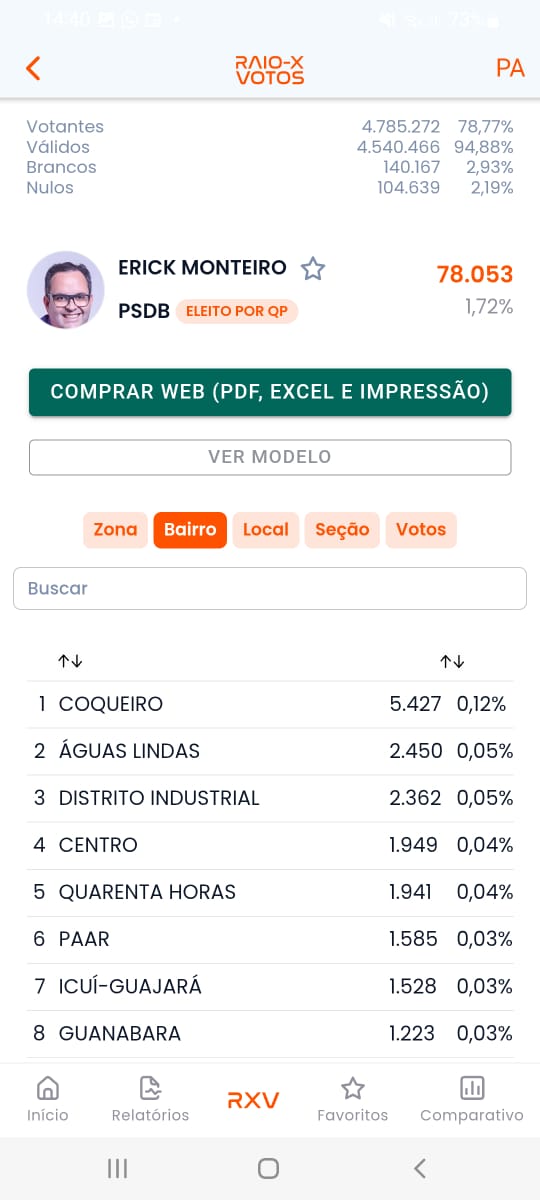Tap the Android recent apps button
Screen dimensions: 540x1200
tap(117, 1168)
